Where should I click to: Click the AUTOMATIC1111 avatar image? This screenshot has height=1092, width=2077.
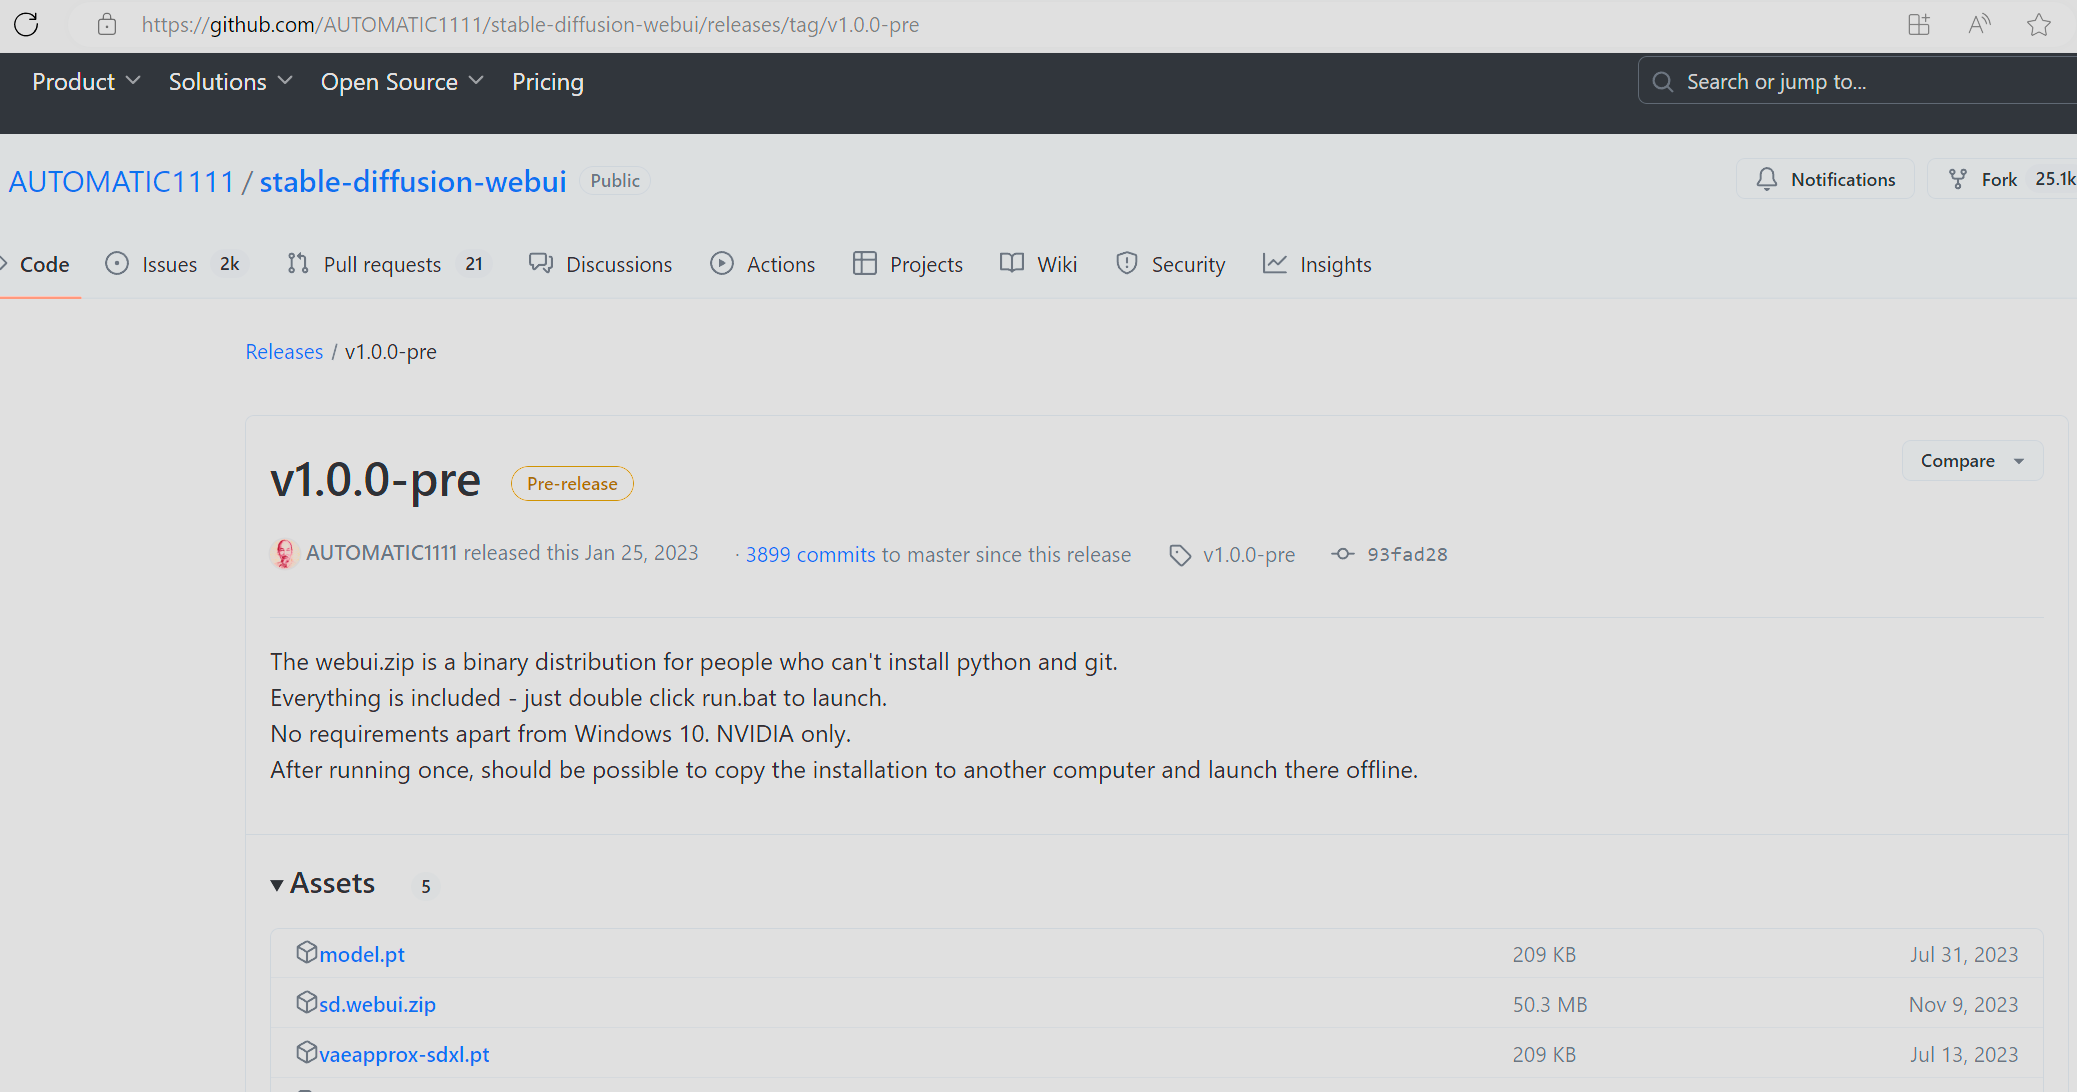[285, 553]
